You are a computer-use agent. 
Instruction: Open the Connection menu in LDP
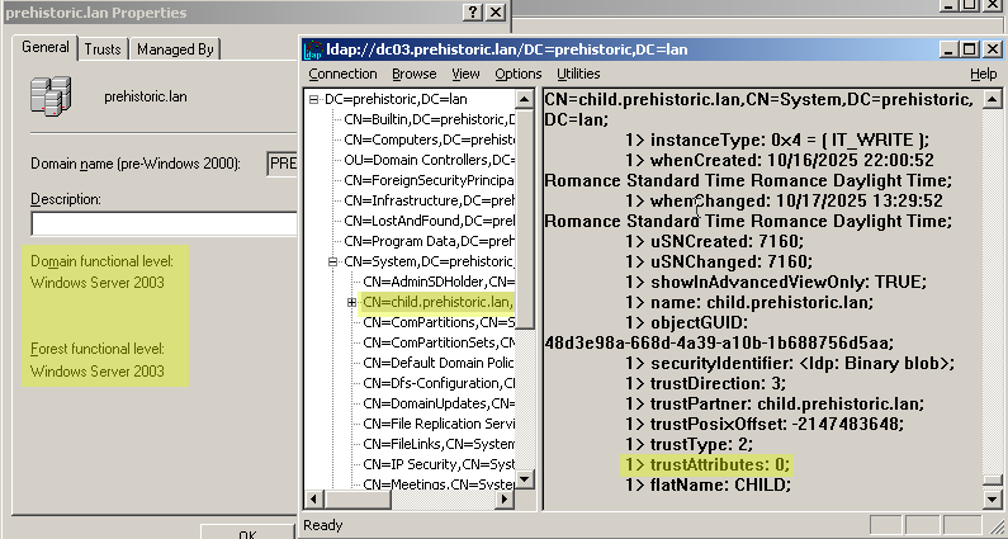coord(343,74)
